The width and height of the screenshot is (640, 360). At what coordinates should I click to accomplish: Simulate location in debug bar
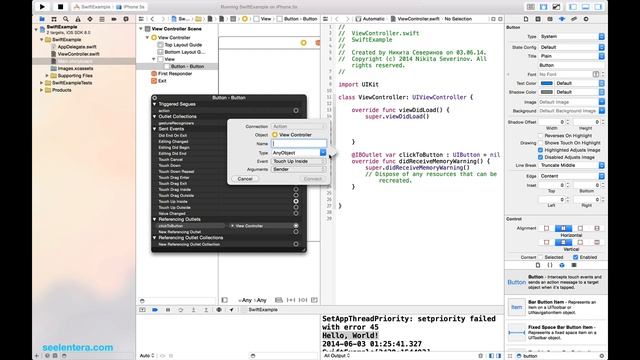[232, 310]
